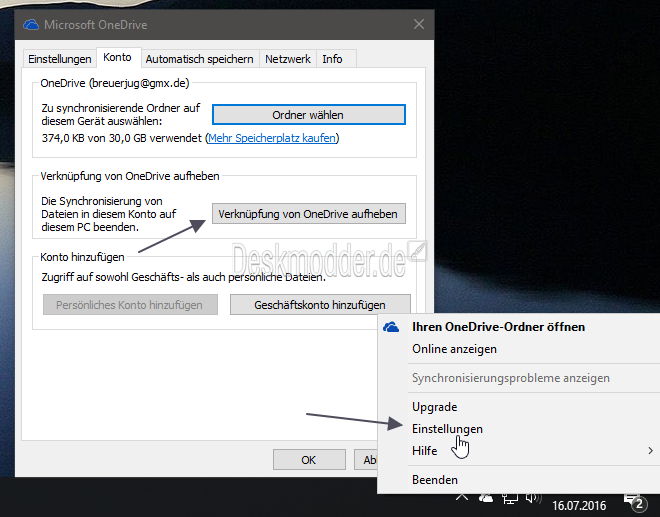Click the OneDrive tray icon in the taskbar
The height and width of the screenshot is (517, 660).
(x=486, y=498)
